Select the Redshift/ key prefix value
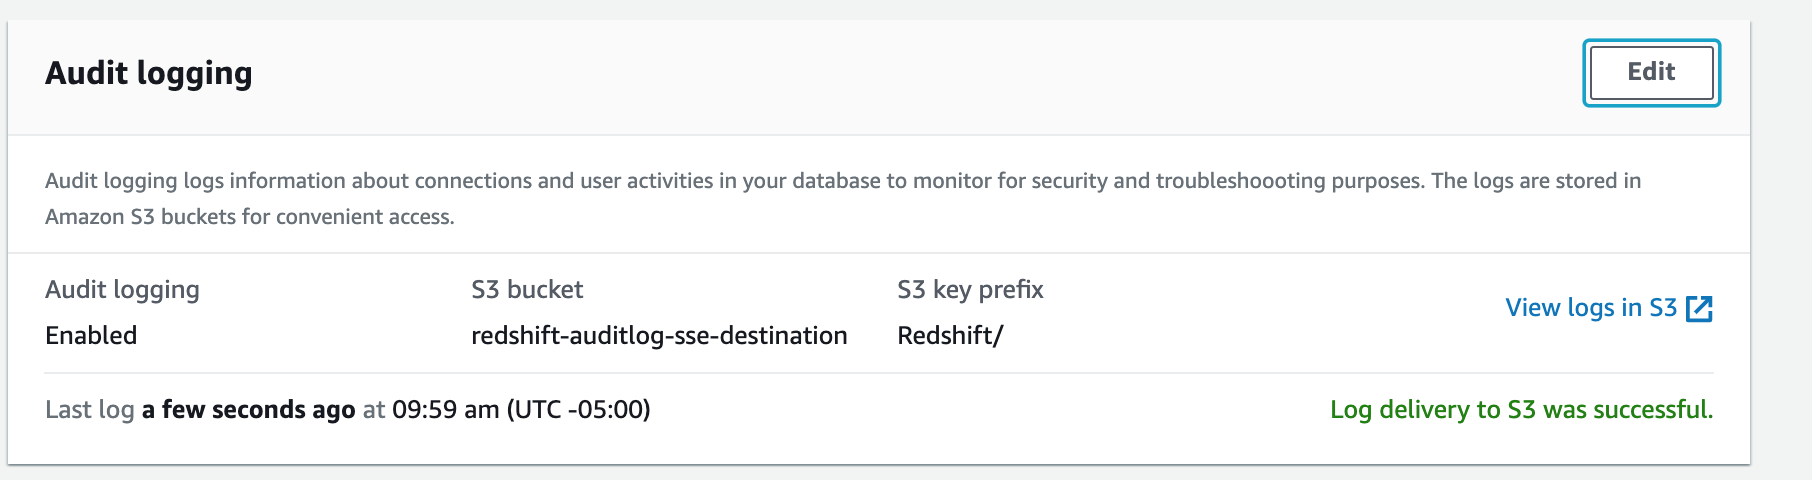 click(950, 336)
